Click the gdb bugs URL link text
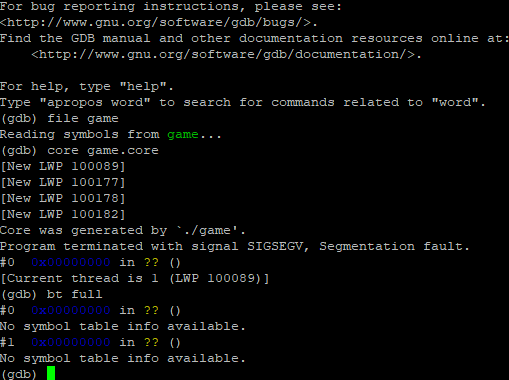 coord(159,23)
